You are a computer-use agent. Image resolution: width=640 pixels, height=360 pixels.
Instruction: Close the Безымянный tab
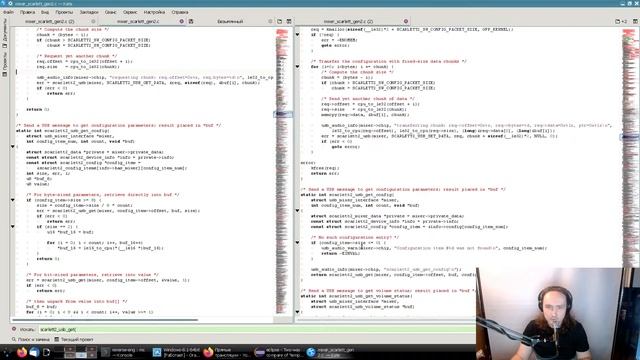pos(270,21)
